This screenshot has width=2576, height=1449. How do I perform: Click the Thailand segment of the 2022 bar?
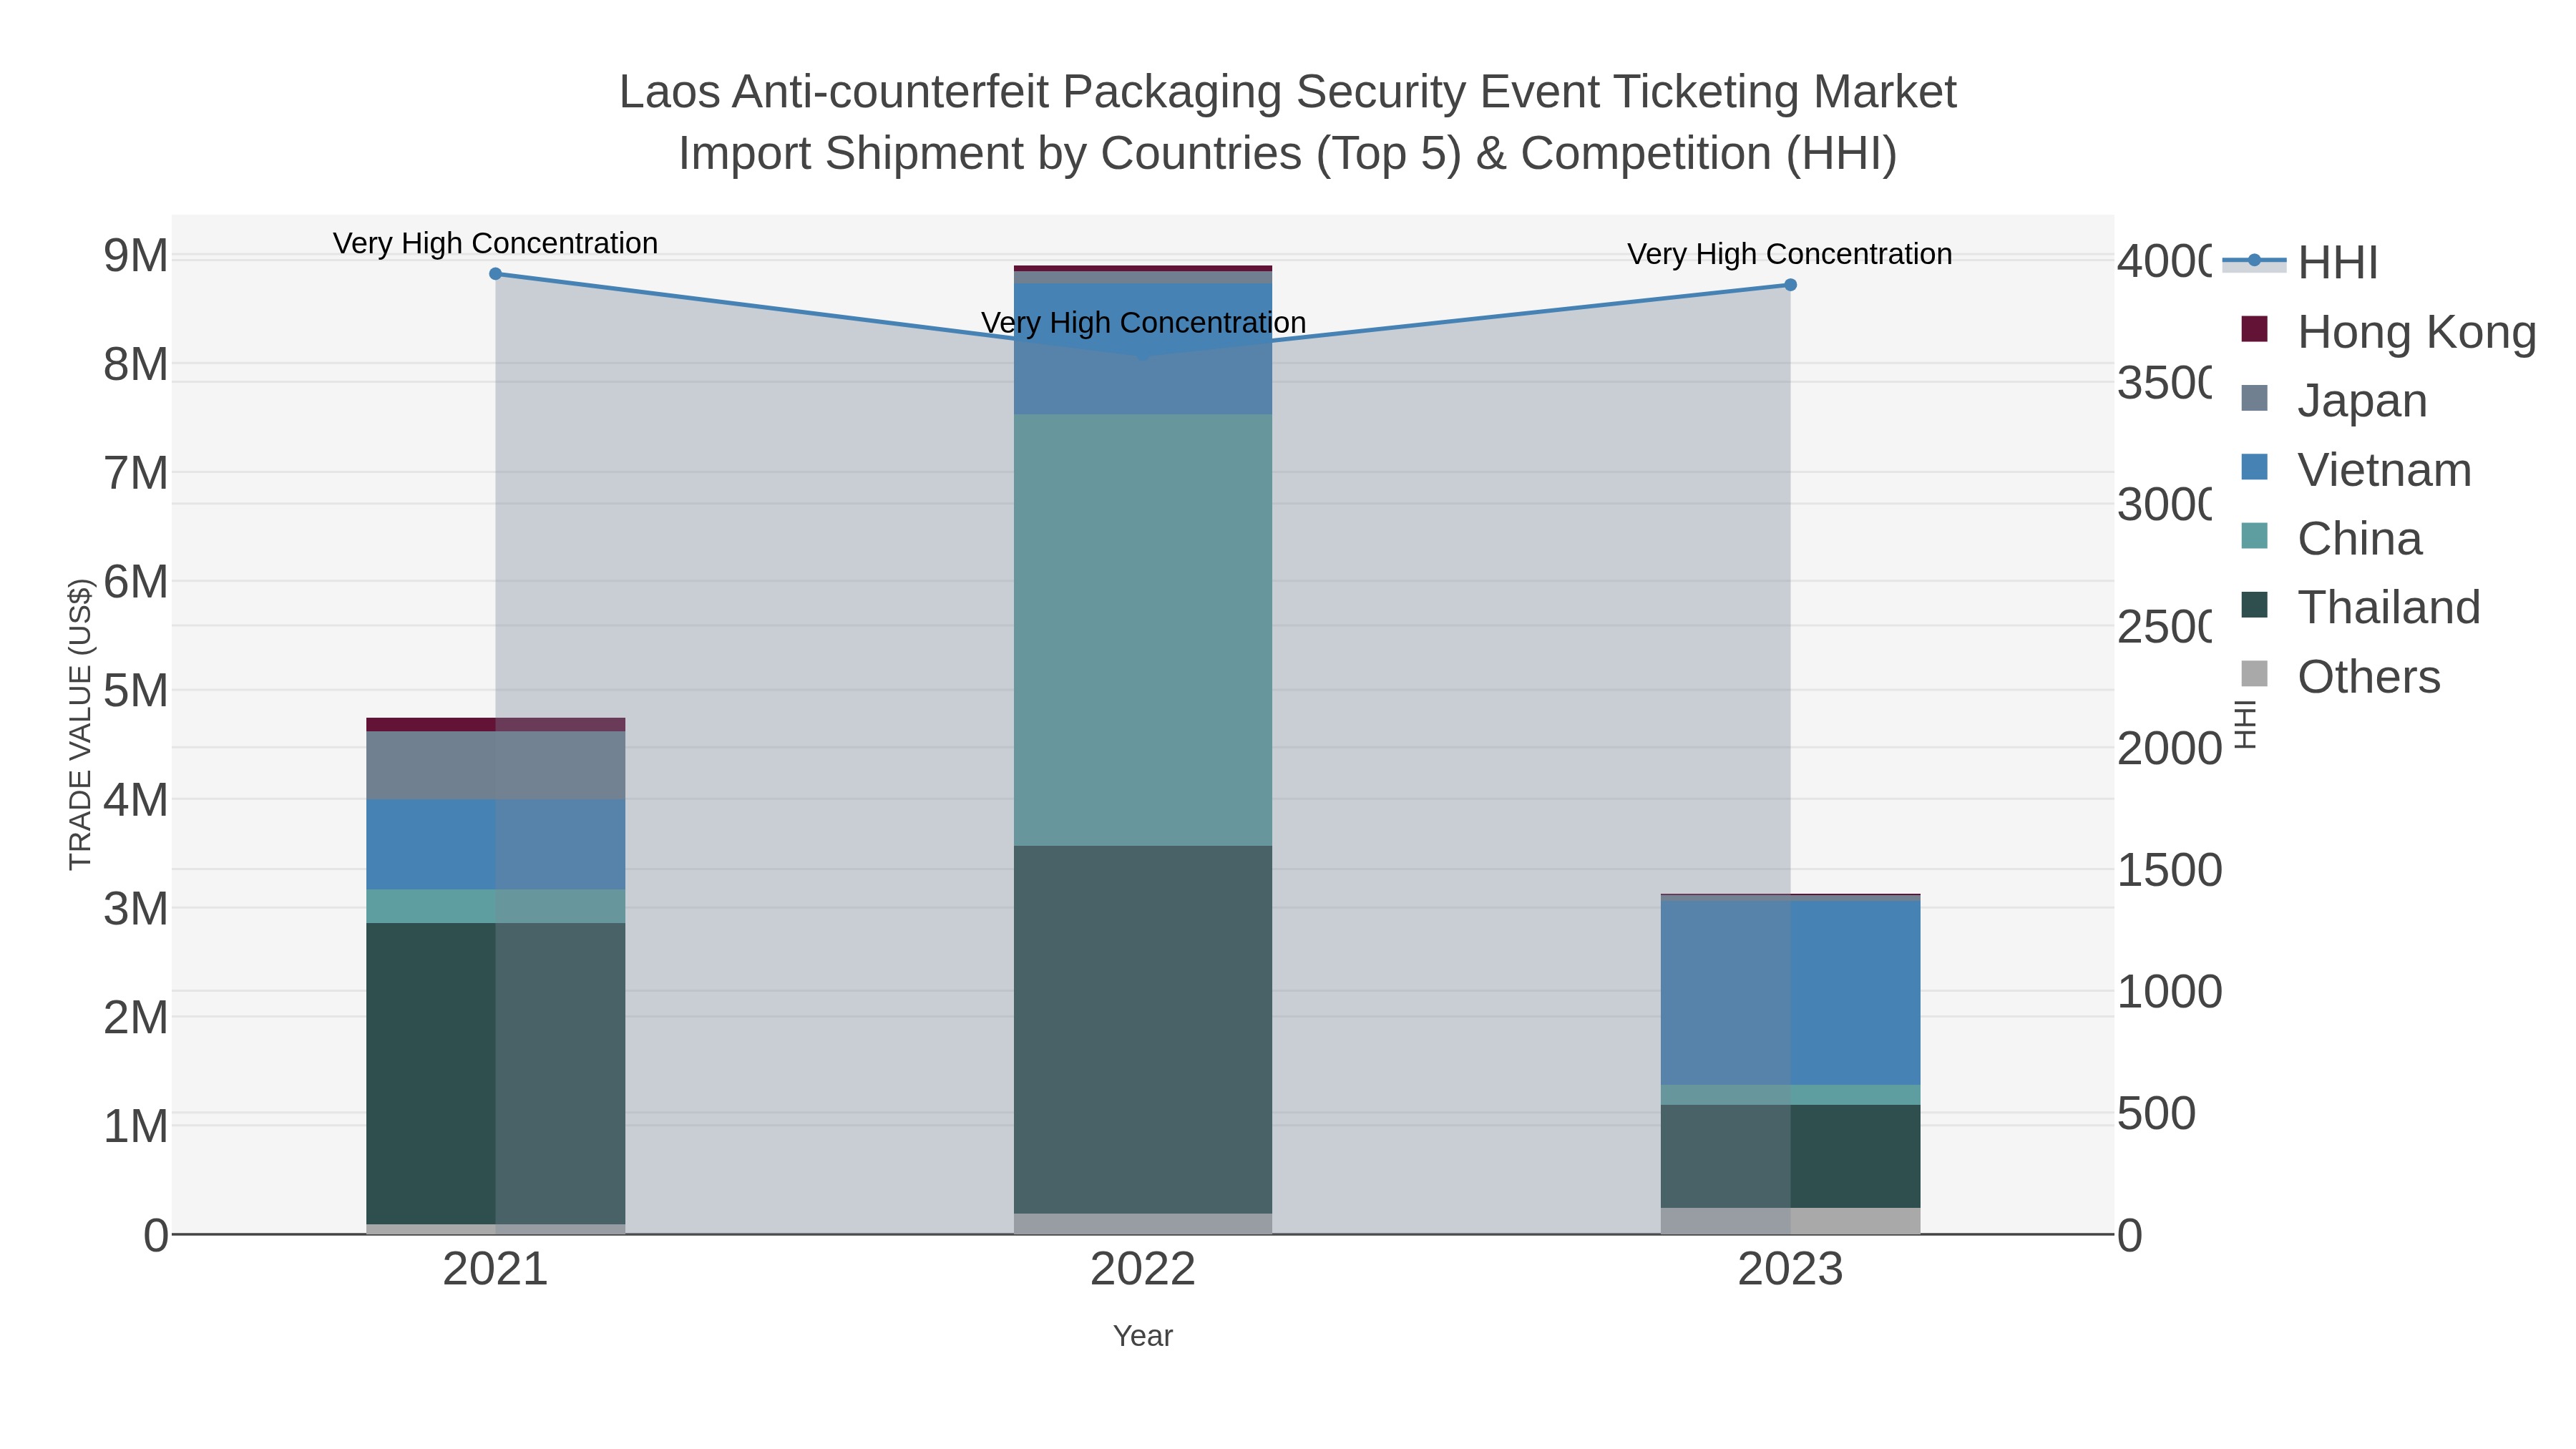pyautogui.click(x=1143, y=1030)
